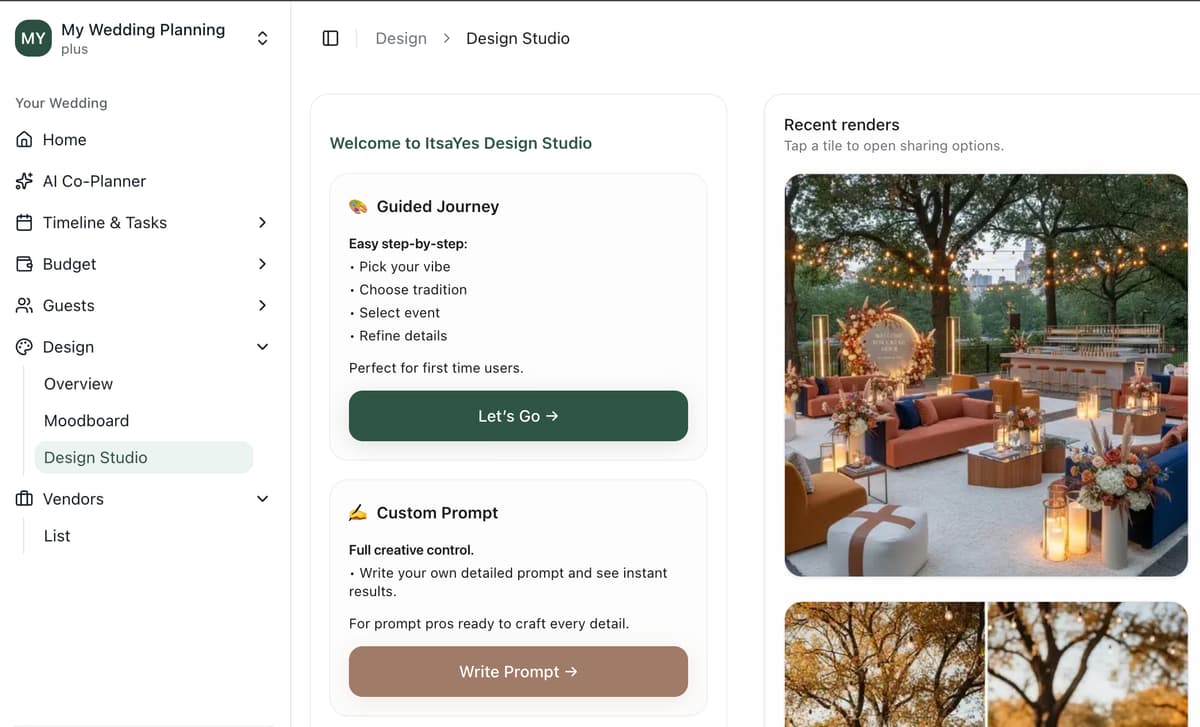Click the Design palette icon
Screen dimensions: 1200x727
click(x=23, y=346)
